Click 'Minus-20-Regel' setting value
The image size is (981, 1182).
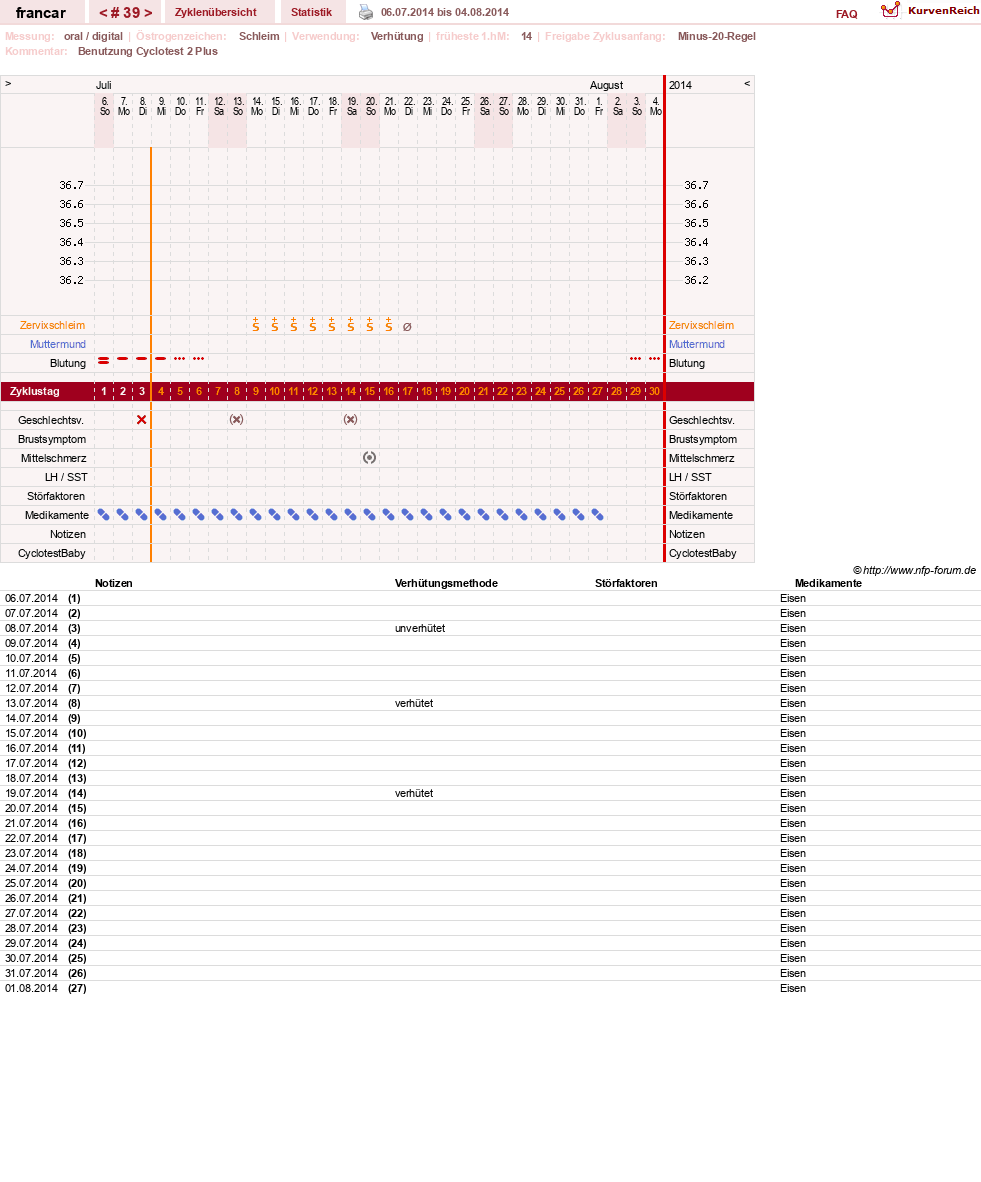pyautogui.click(x=716, y=36)
